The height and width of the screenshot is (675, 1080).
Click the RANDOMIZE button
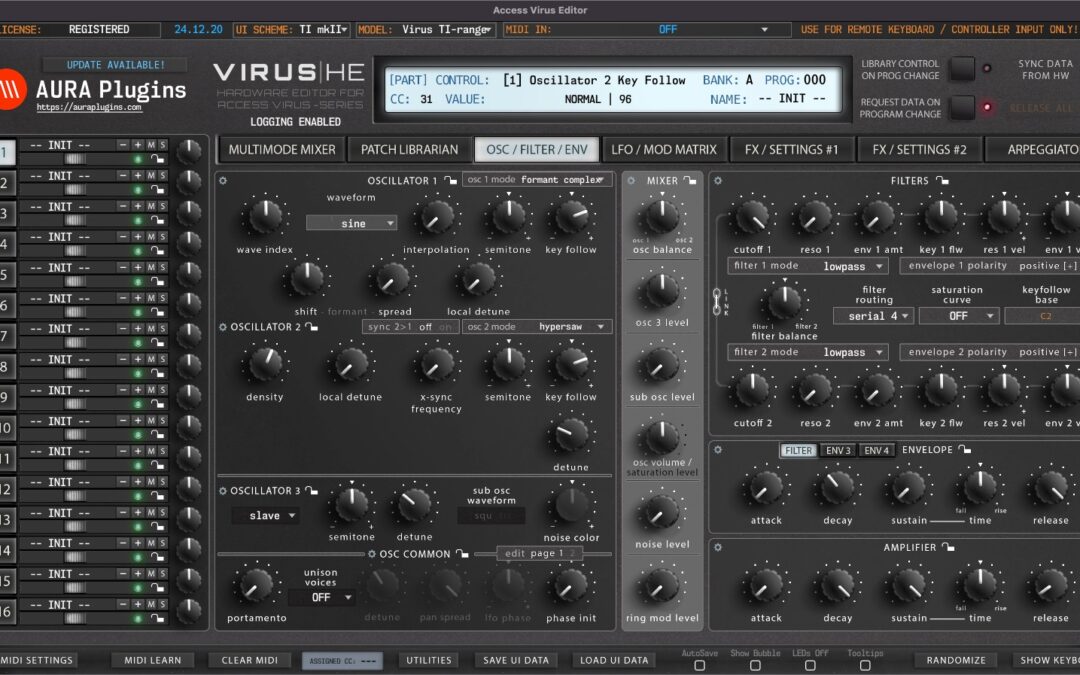(x=955, y=660)
